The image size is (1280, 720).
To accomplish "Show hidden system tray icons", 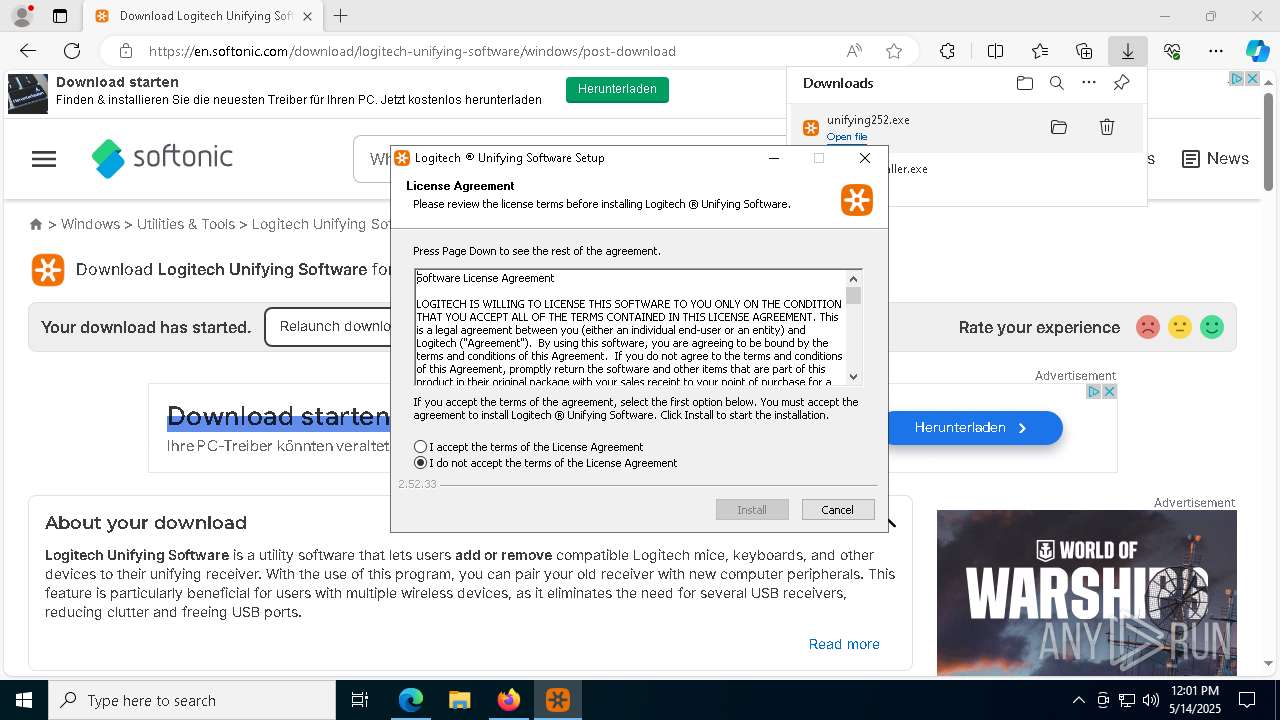I will click(x=1078, y=700).
